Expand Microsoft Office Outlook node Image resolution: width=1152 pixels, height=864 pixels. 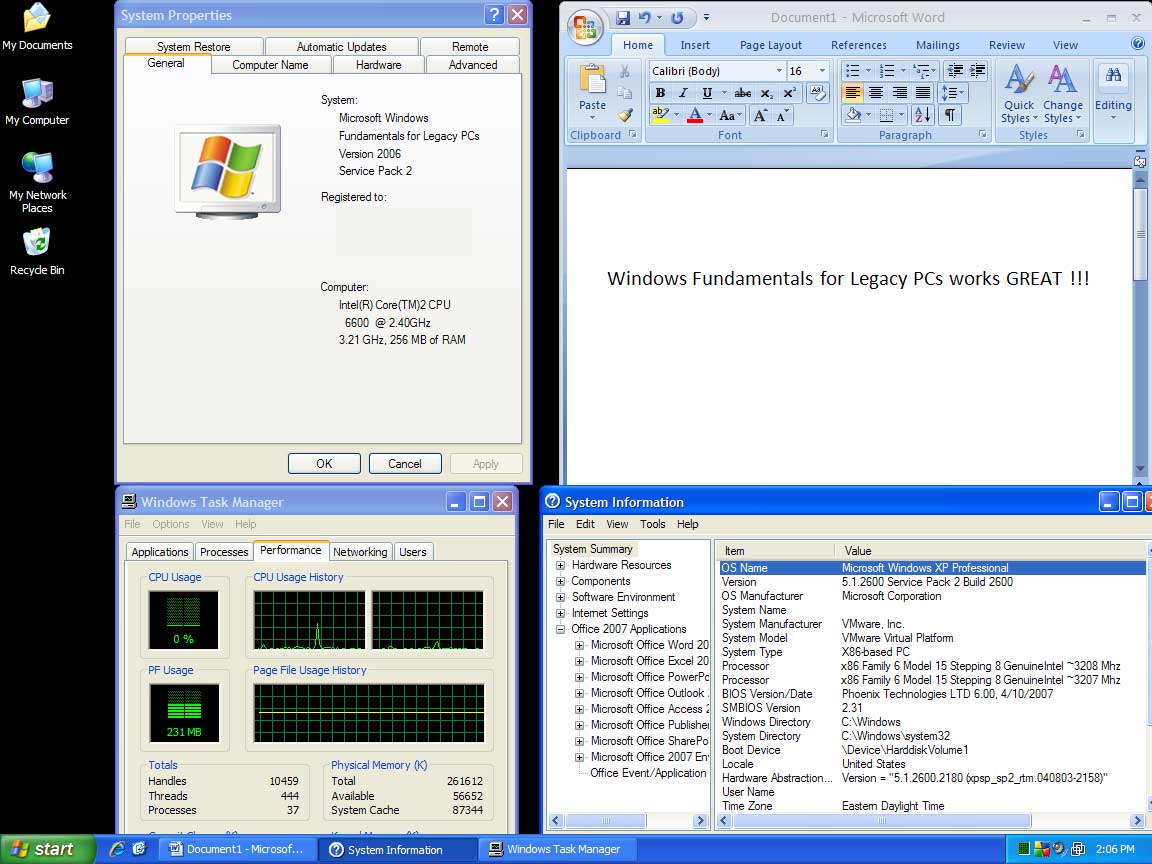[x=580, y=693]
